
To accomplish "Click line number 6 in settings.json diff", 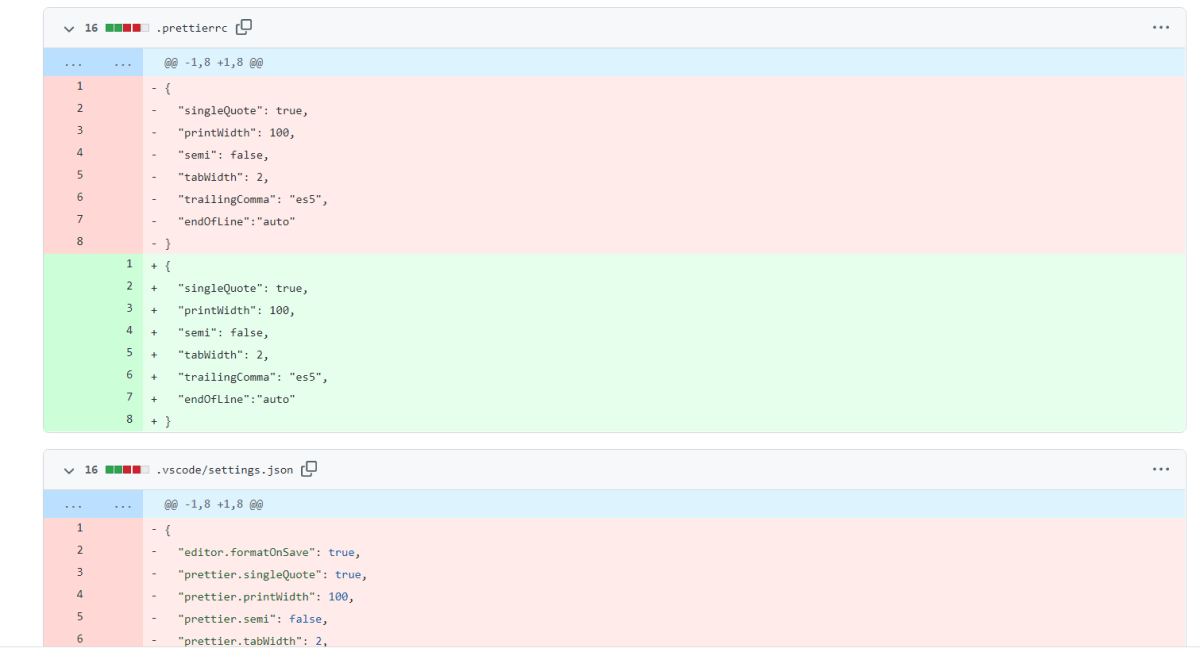I will 79,639.
